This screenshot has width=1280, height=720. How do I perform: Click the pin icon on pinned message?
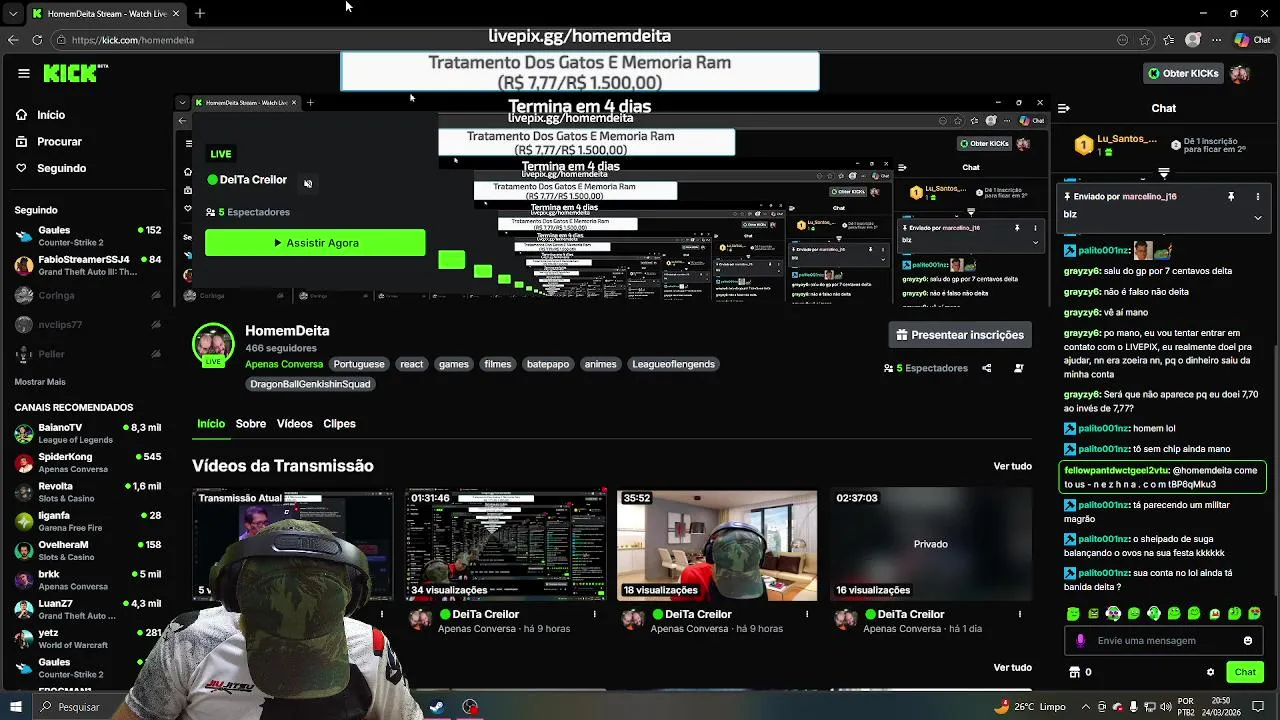pos(1231,197)
